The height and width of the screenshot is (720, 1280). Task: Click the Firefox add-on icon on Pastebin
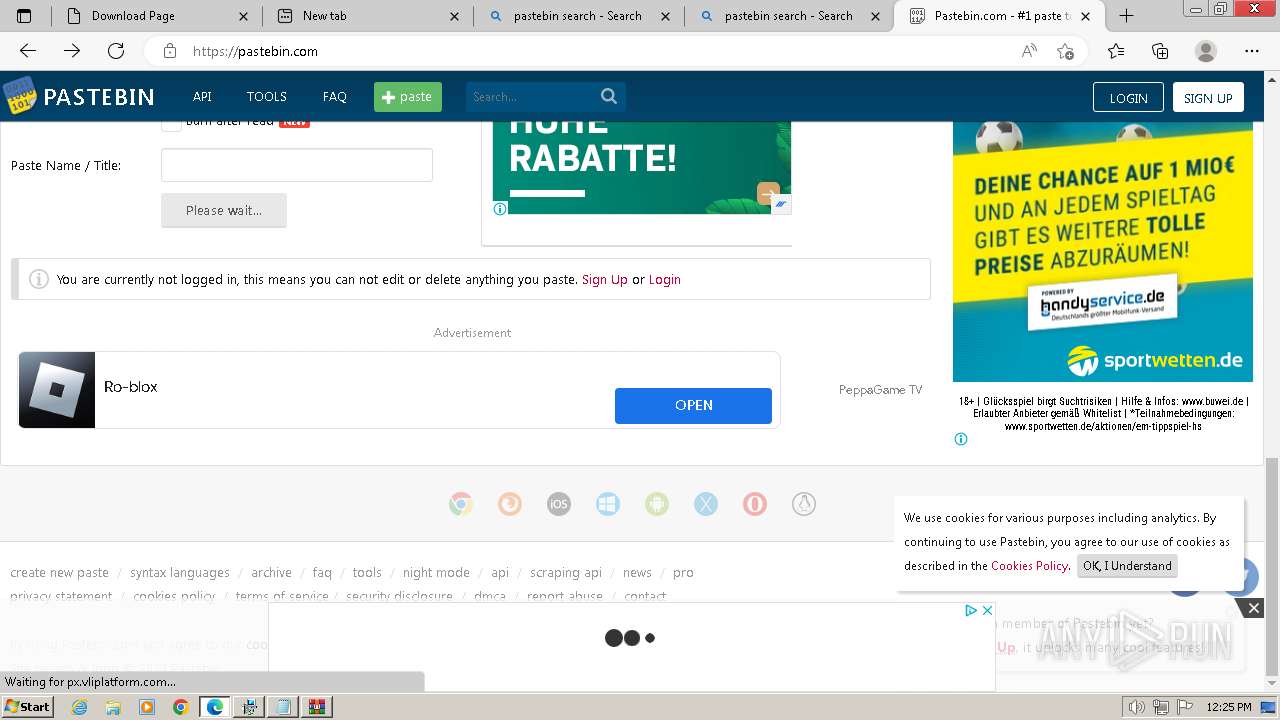click(510, 504)
